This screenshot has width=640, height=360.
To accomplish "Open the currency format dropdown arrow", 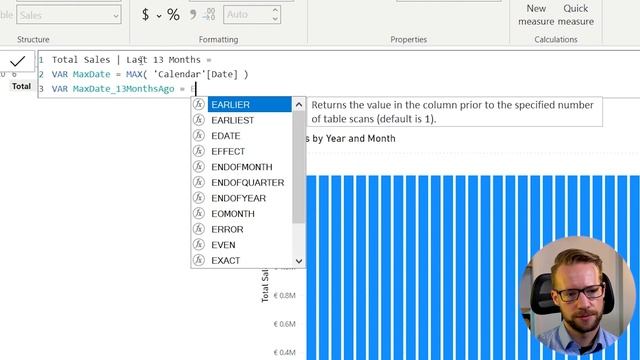I will pos(159,16).
